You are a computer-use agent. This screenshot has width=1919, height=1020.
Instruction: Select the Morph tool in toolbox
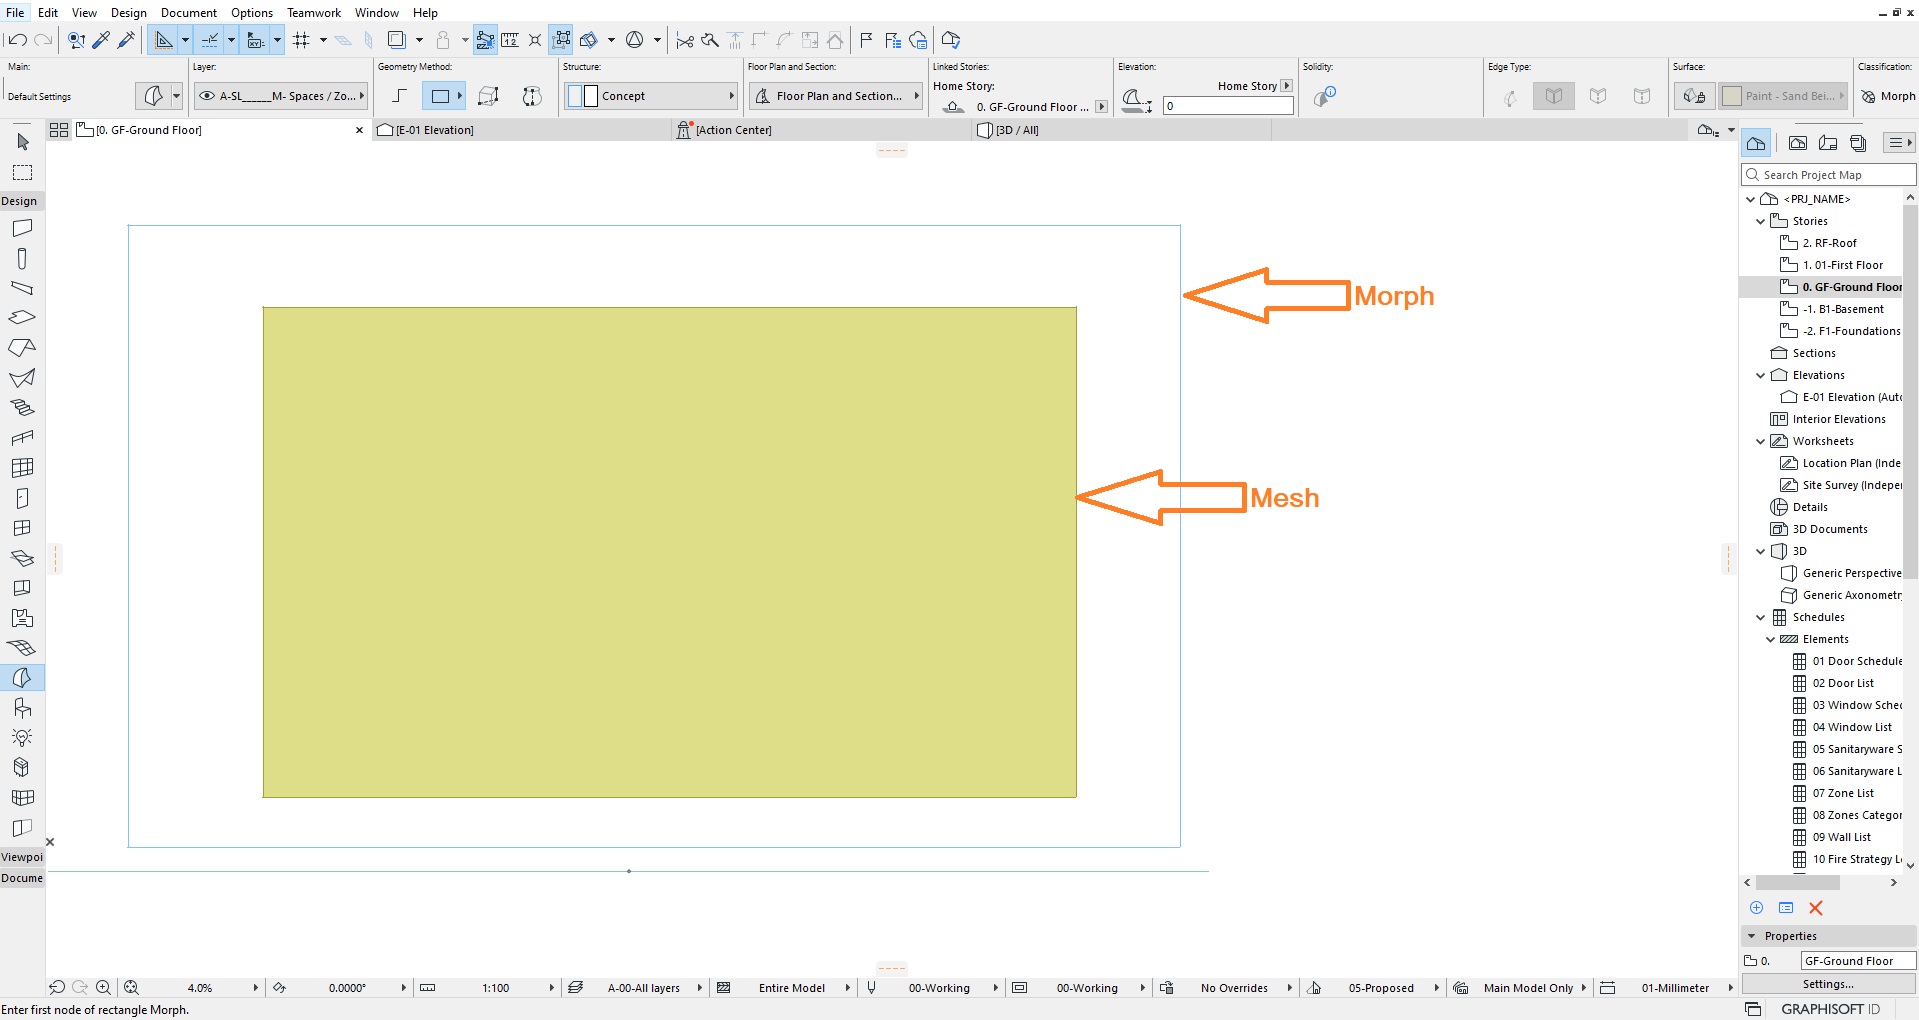(22, 678)
